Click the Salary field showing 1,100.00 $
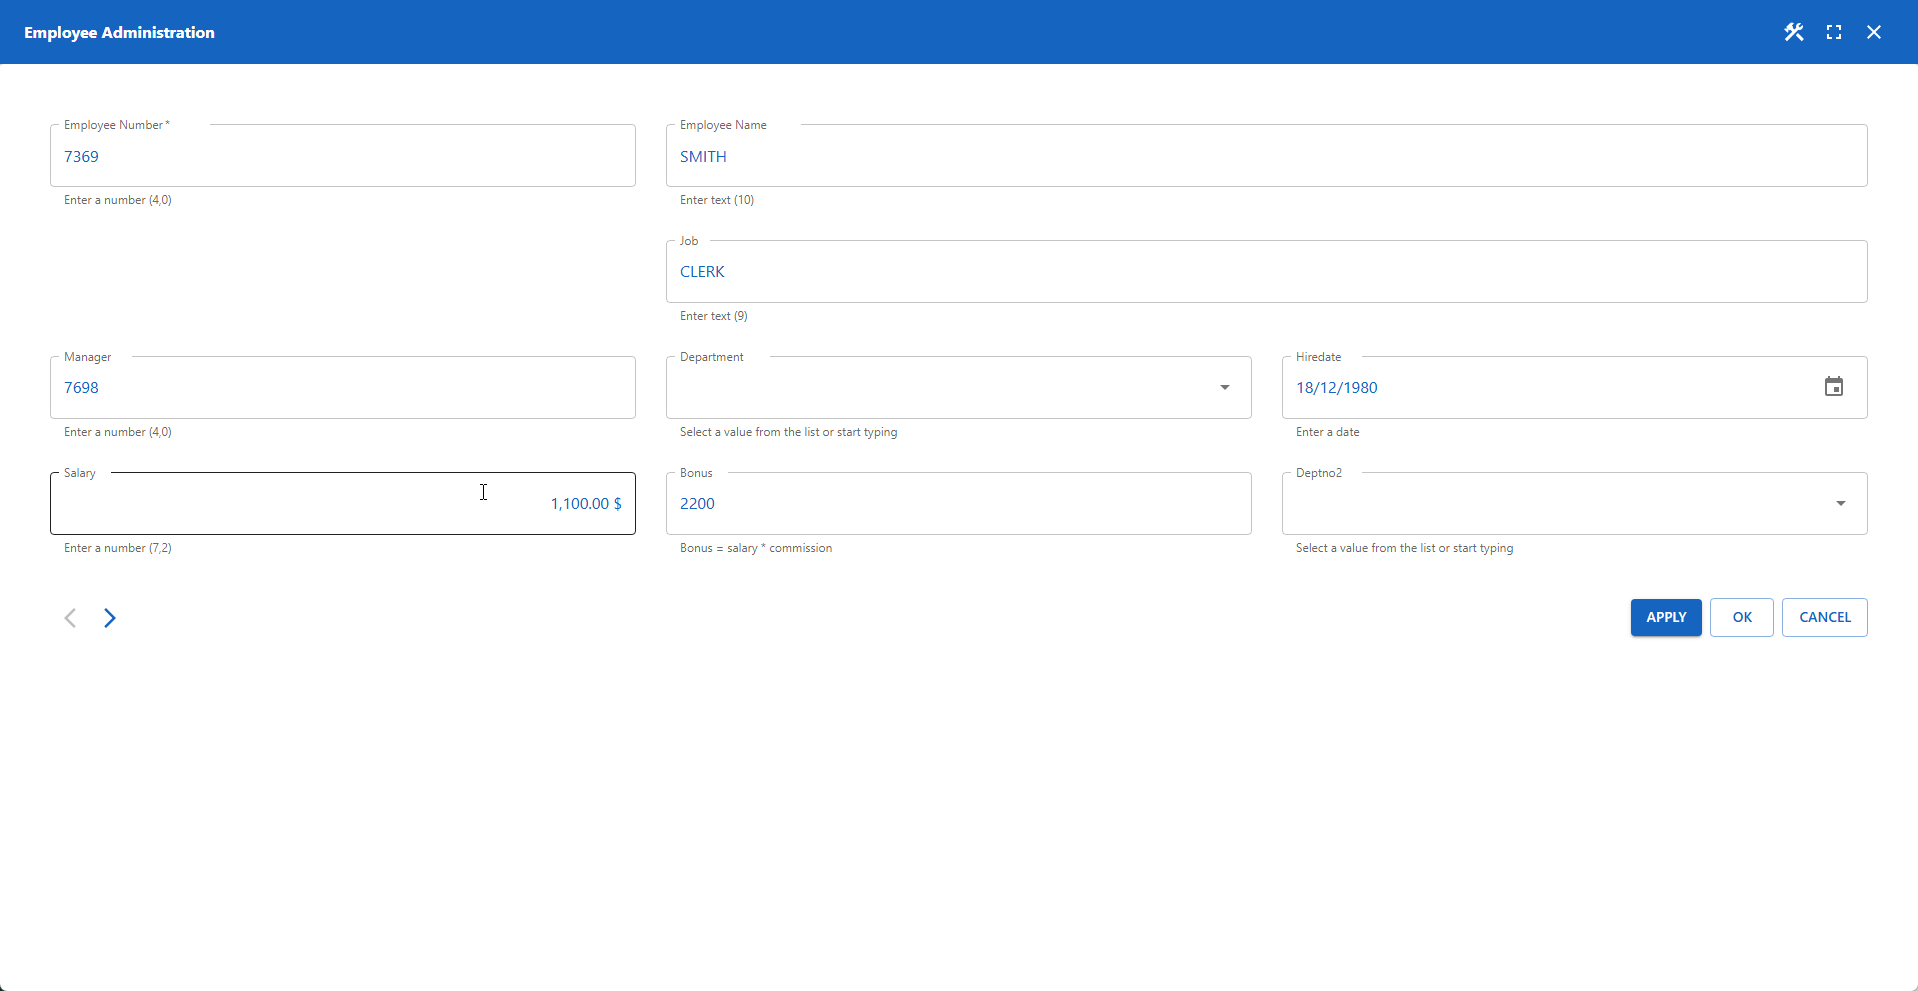Image resolution: width=1918 pixels, height=991 pixels. point(342,503)
